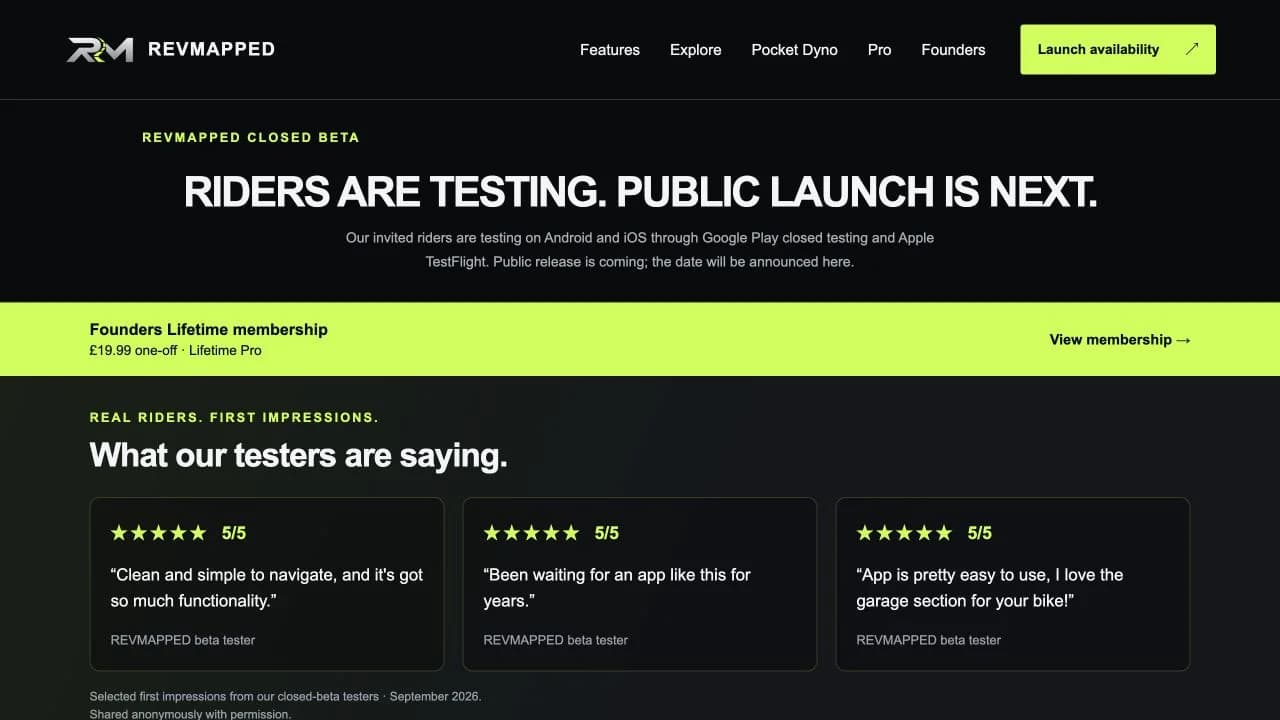
Task: Click the 5/5 score on the garage section review
Action: pos(980,533)
